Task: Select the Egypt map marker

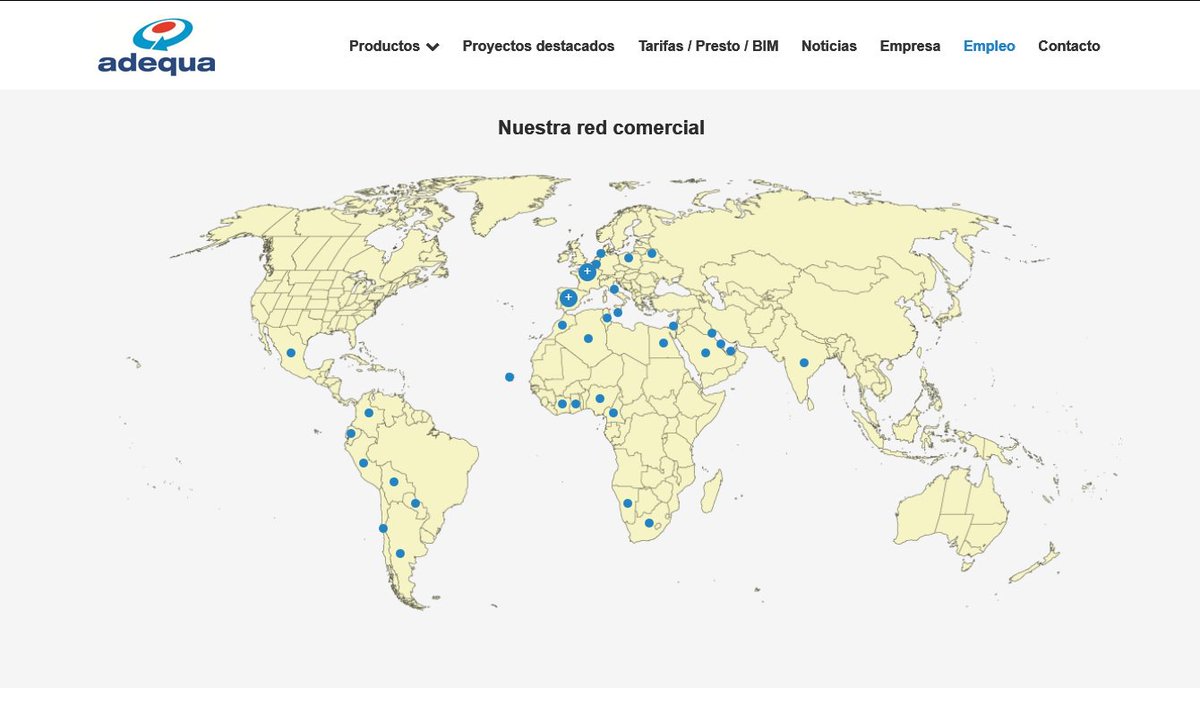Action: pyautogui.click(x=663, y=343)
